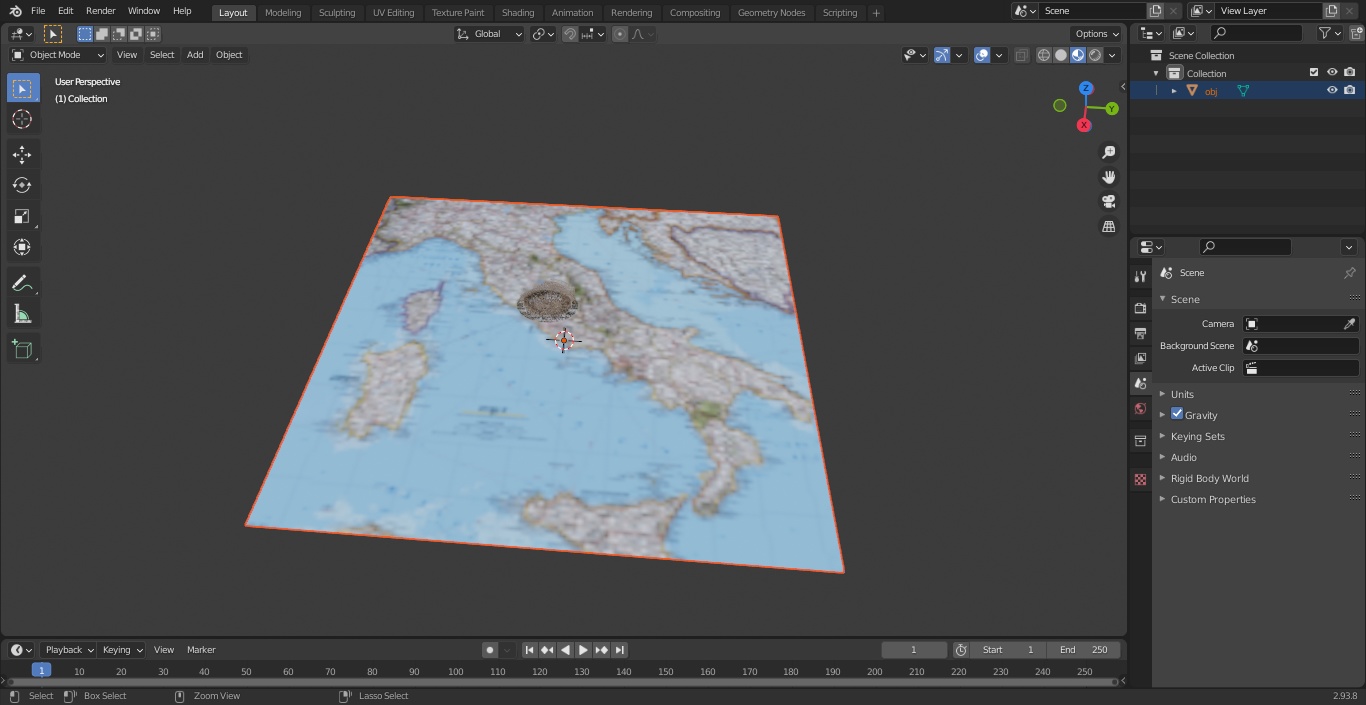Click the viewport zoom magnifier icon
Screen dimensions: 1366x705
coord(1108,152)
